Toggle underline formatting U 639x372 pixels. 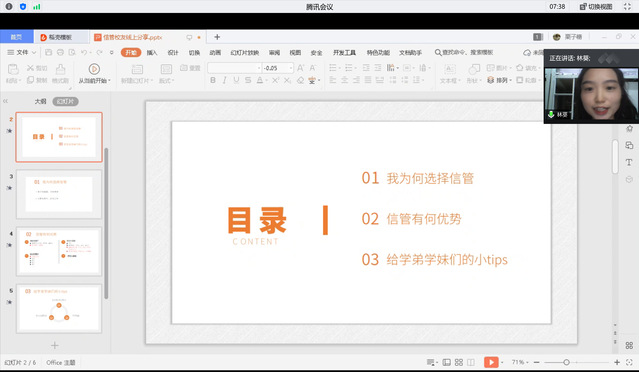236,80
